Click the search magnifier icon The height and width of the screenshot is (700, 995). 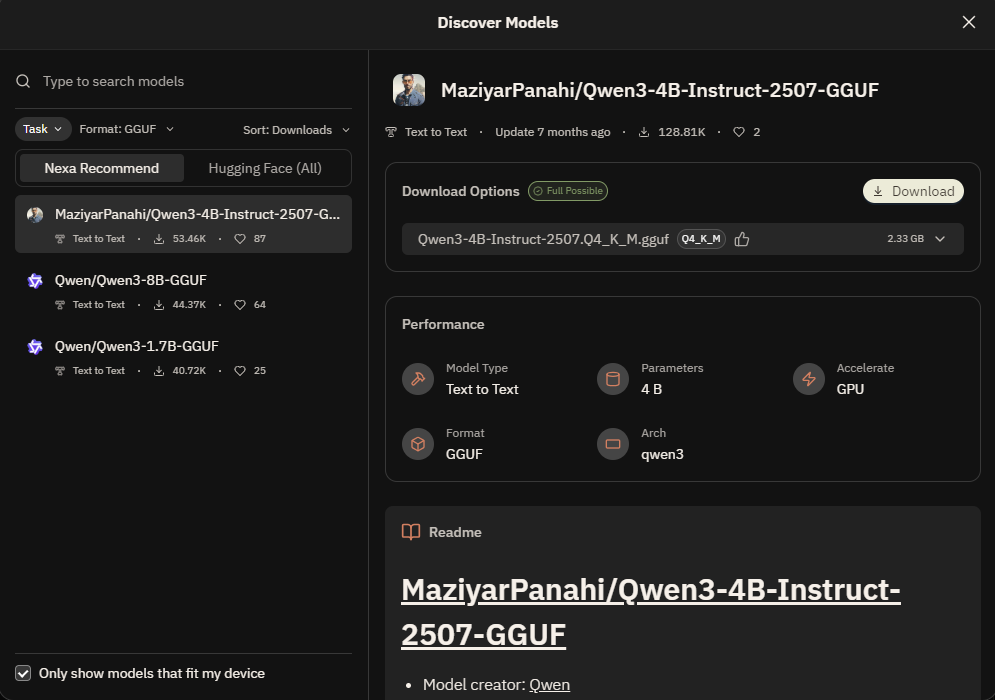(23, 82)
